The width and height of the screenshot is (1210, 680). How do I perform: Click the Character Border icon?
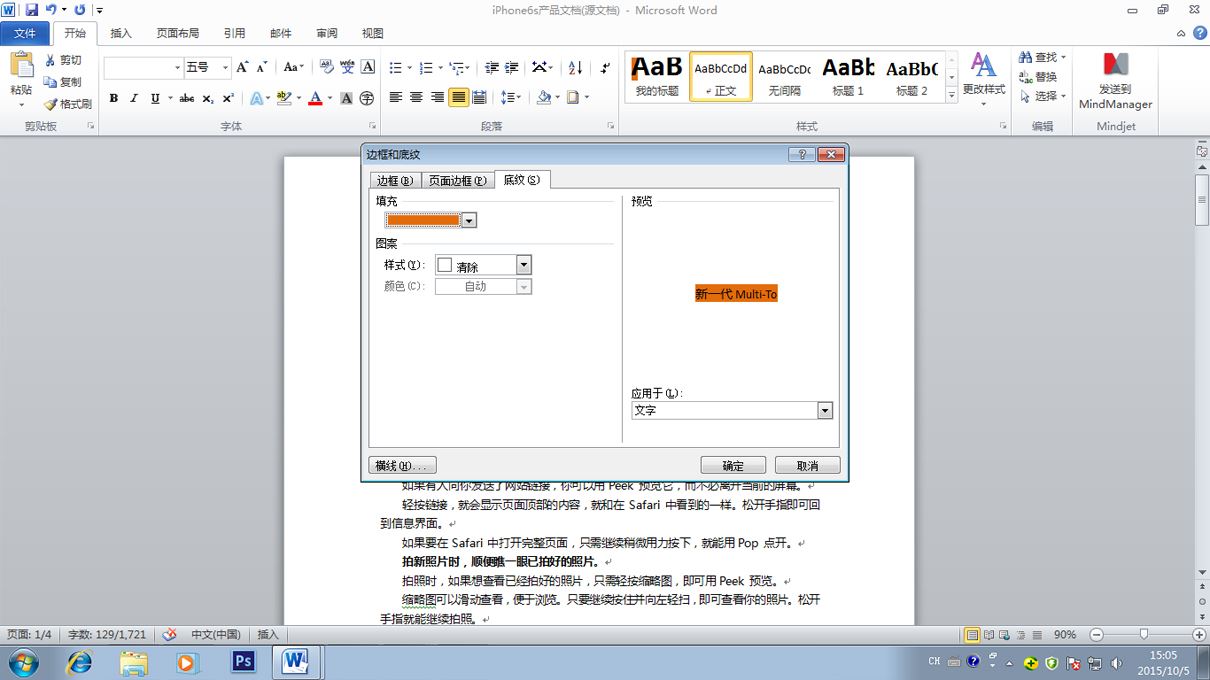click(x=368, y=67)
